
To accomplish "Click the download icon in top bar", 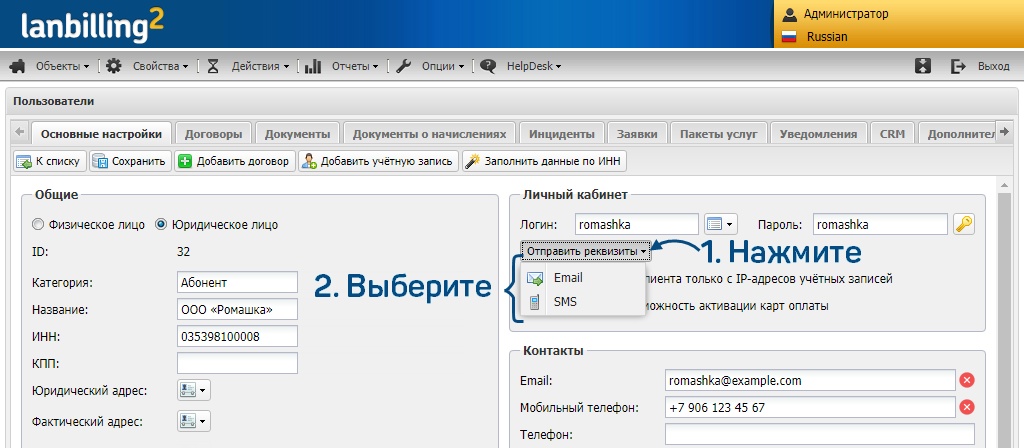I will tap(923, 66).
